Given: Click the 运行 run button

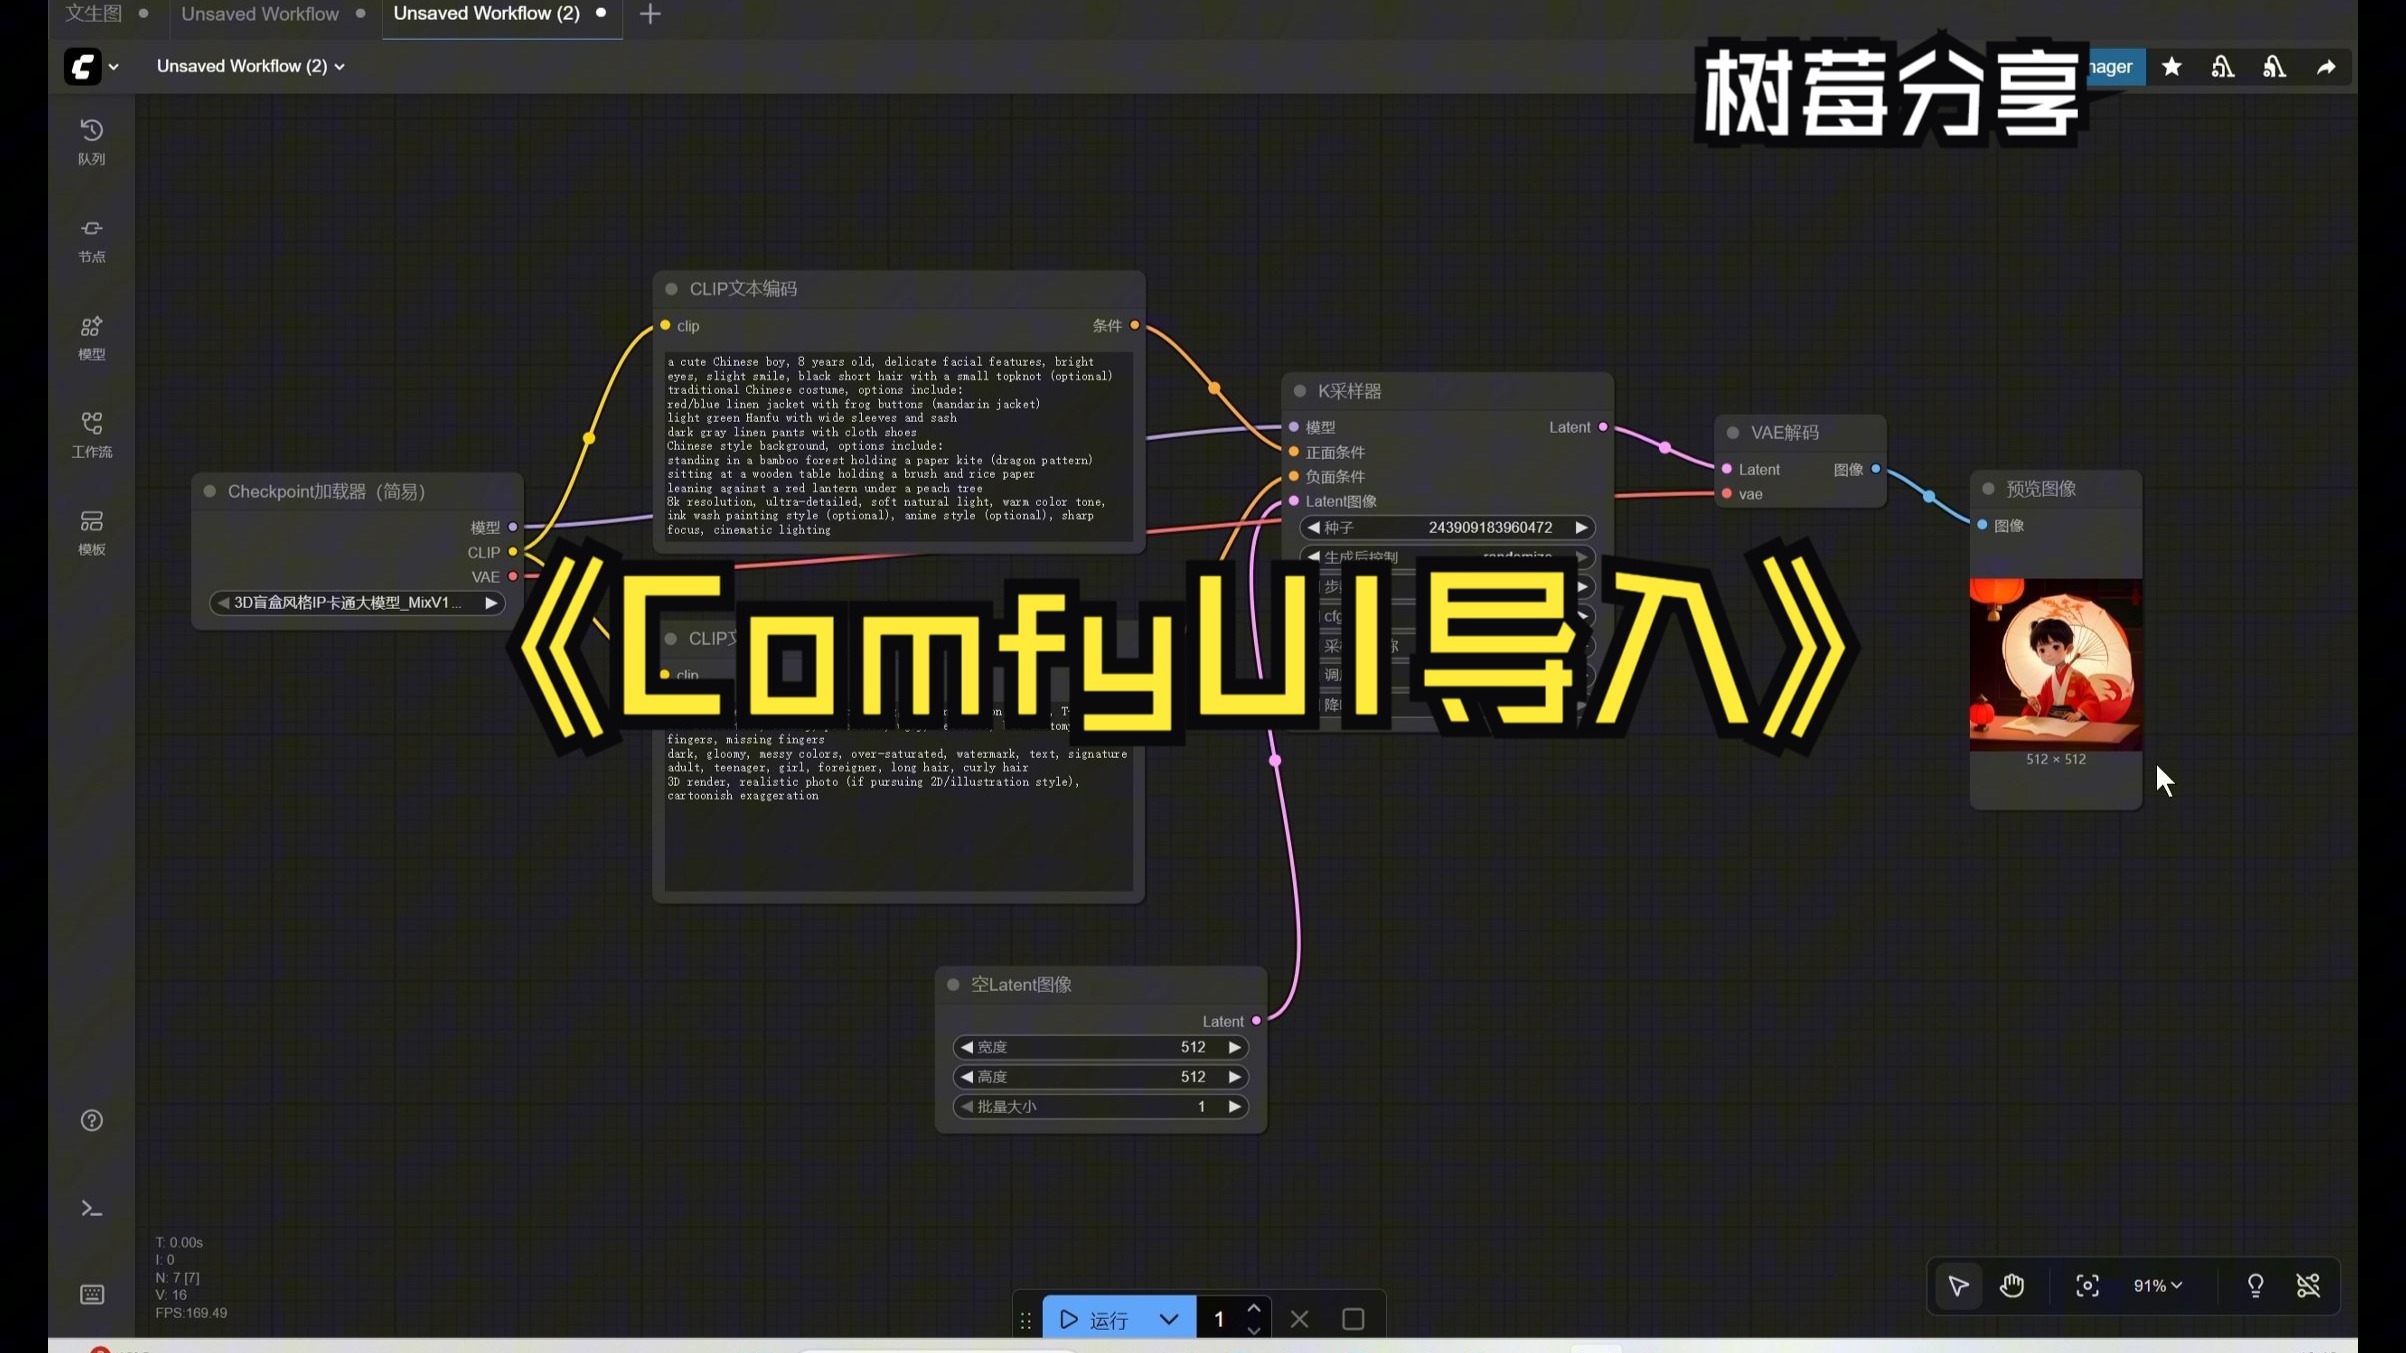Looking at the screenshot, I should pos(1095,1319).
